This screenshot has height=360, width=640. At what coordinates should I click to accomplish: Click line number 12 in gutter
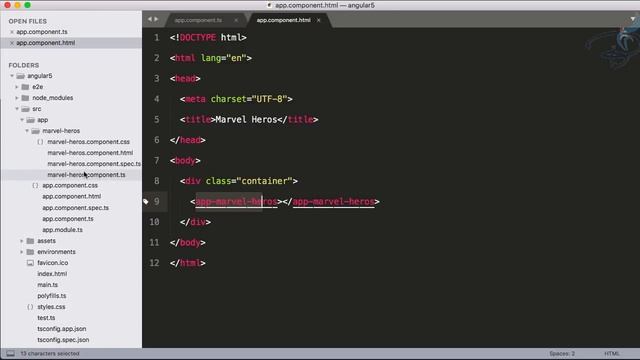point(154,263)
